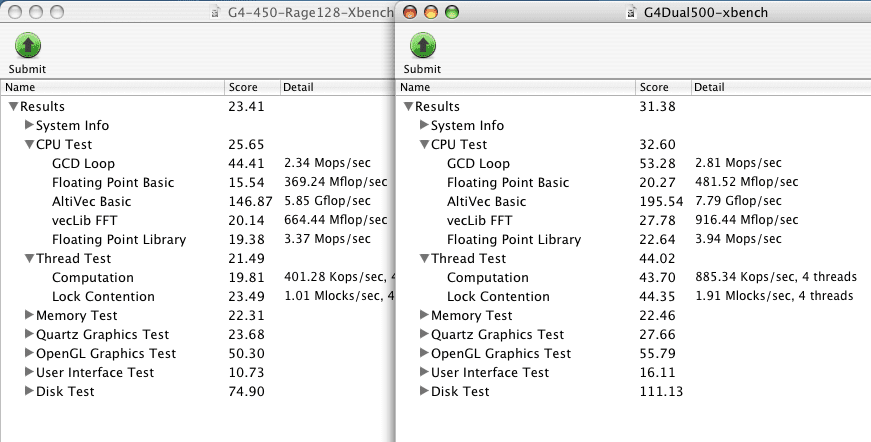This screenshot has height=442, width=871.
Task: Expand Memory Test in G4-450 window
Action: click(29, 315)
